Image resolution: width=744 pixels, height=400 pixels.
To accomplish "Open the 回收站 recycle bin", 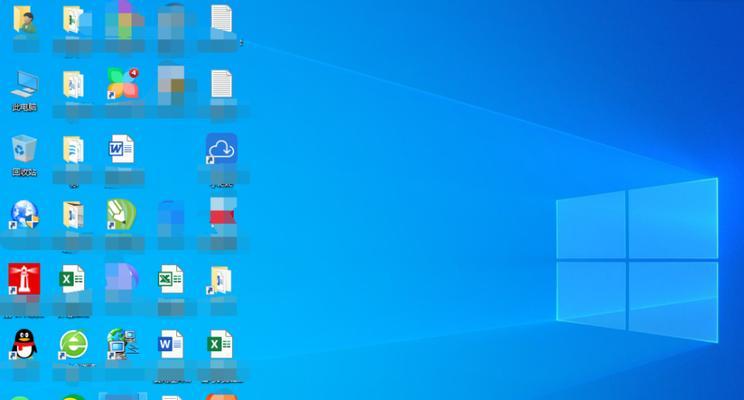I will [24, 149].
